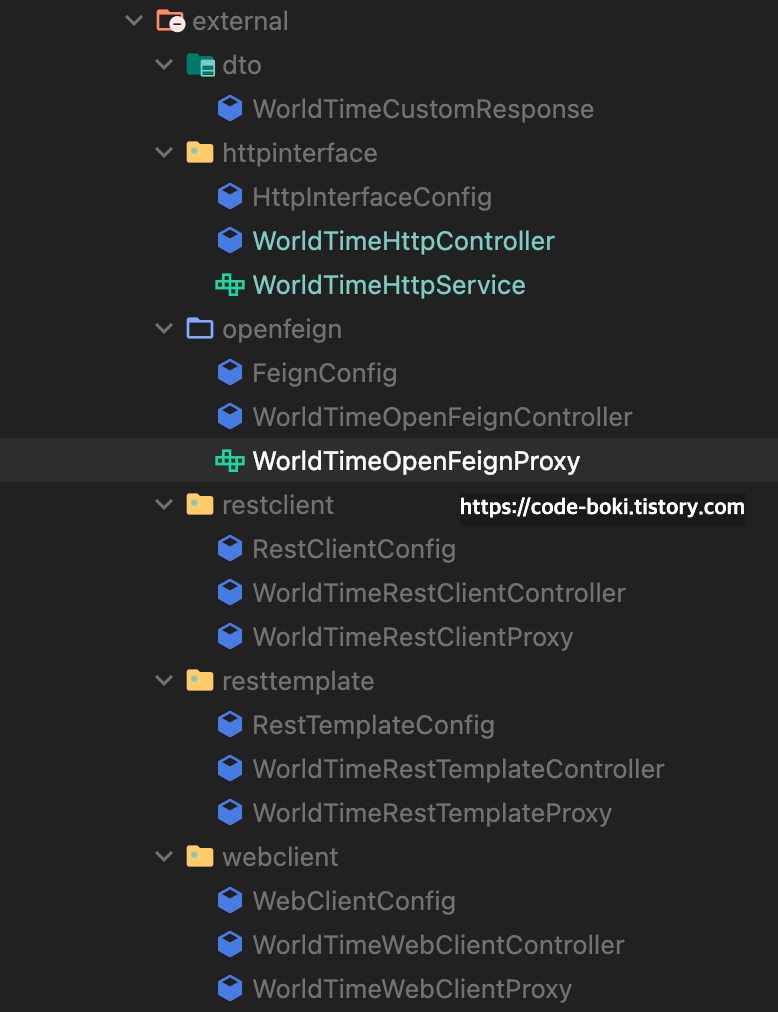Open WorldTimeRestTemplateProxy file
Screen dimensions: 778x1012
pos(433,814)
